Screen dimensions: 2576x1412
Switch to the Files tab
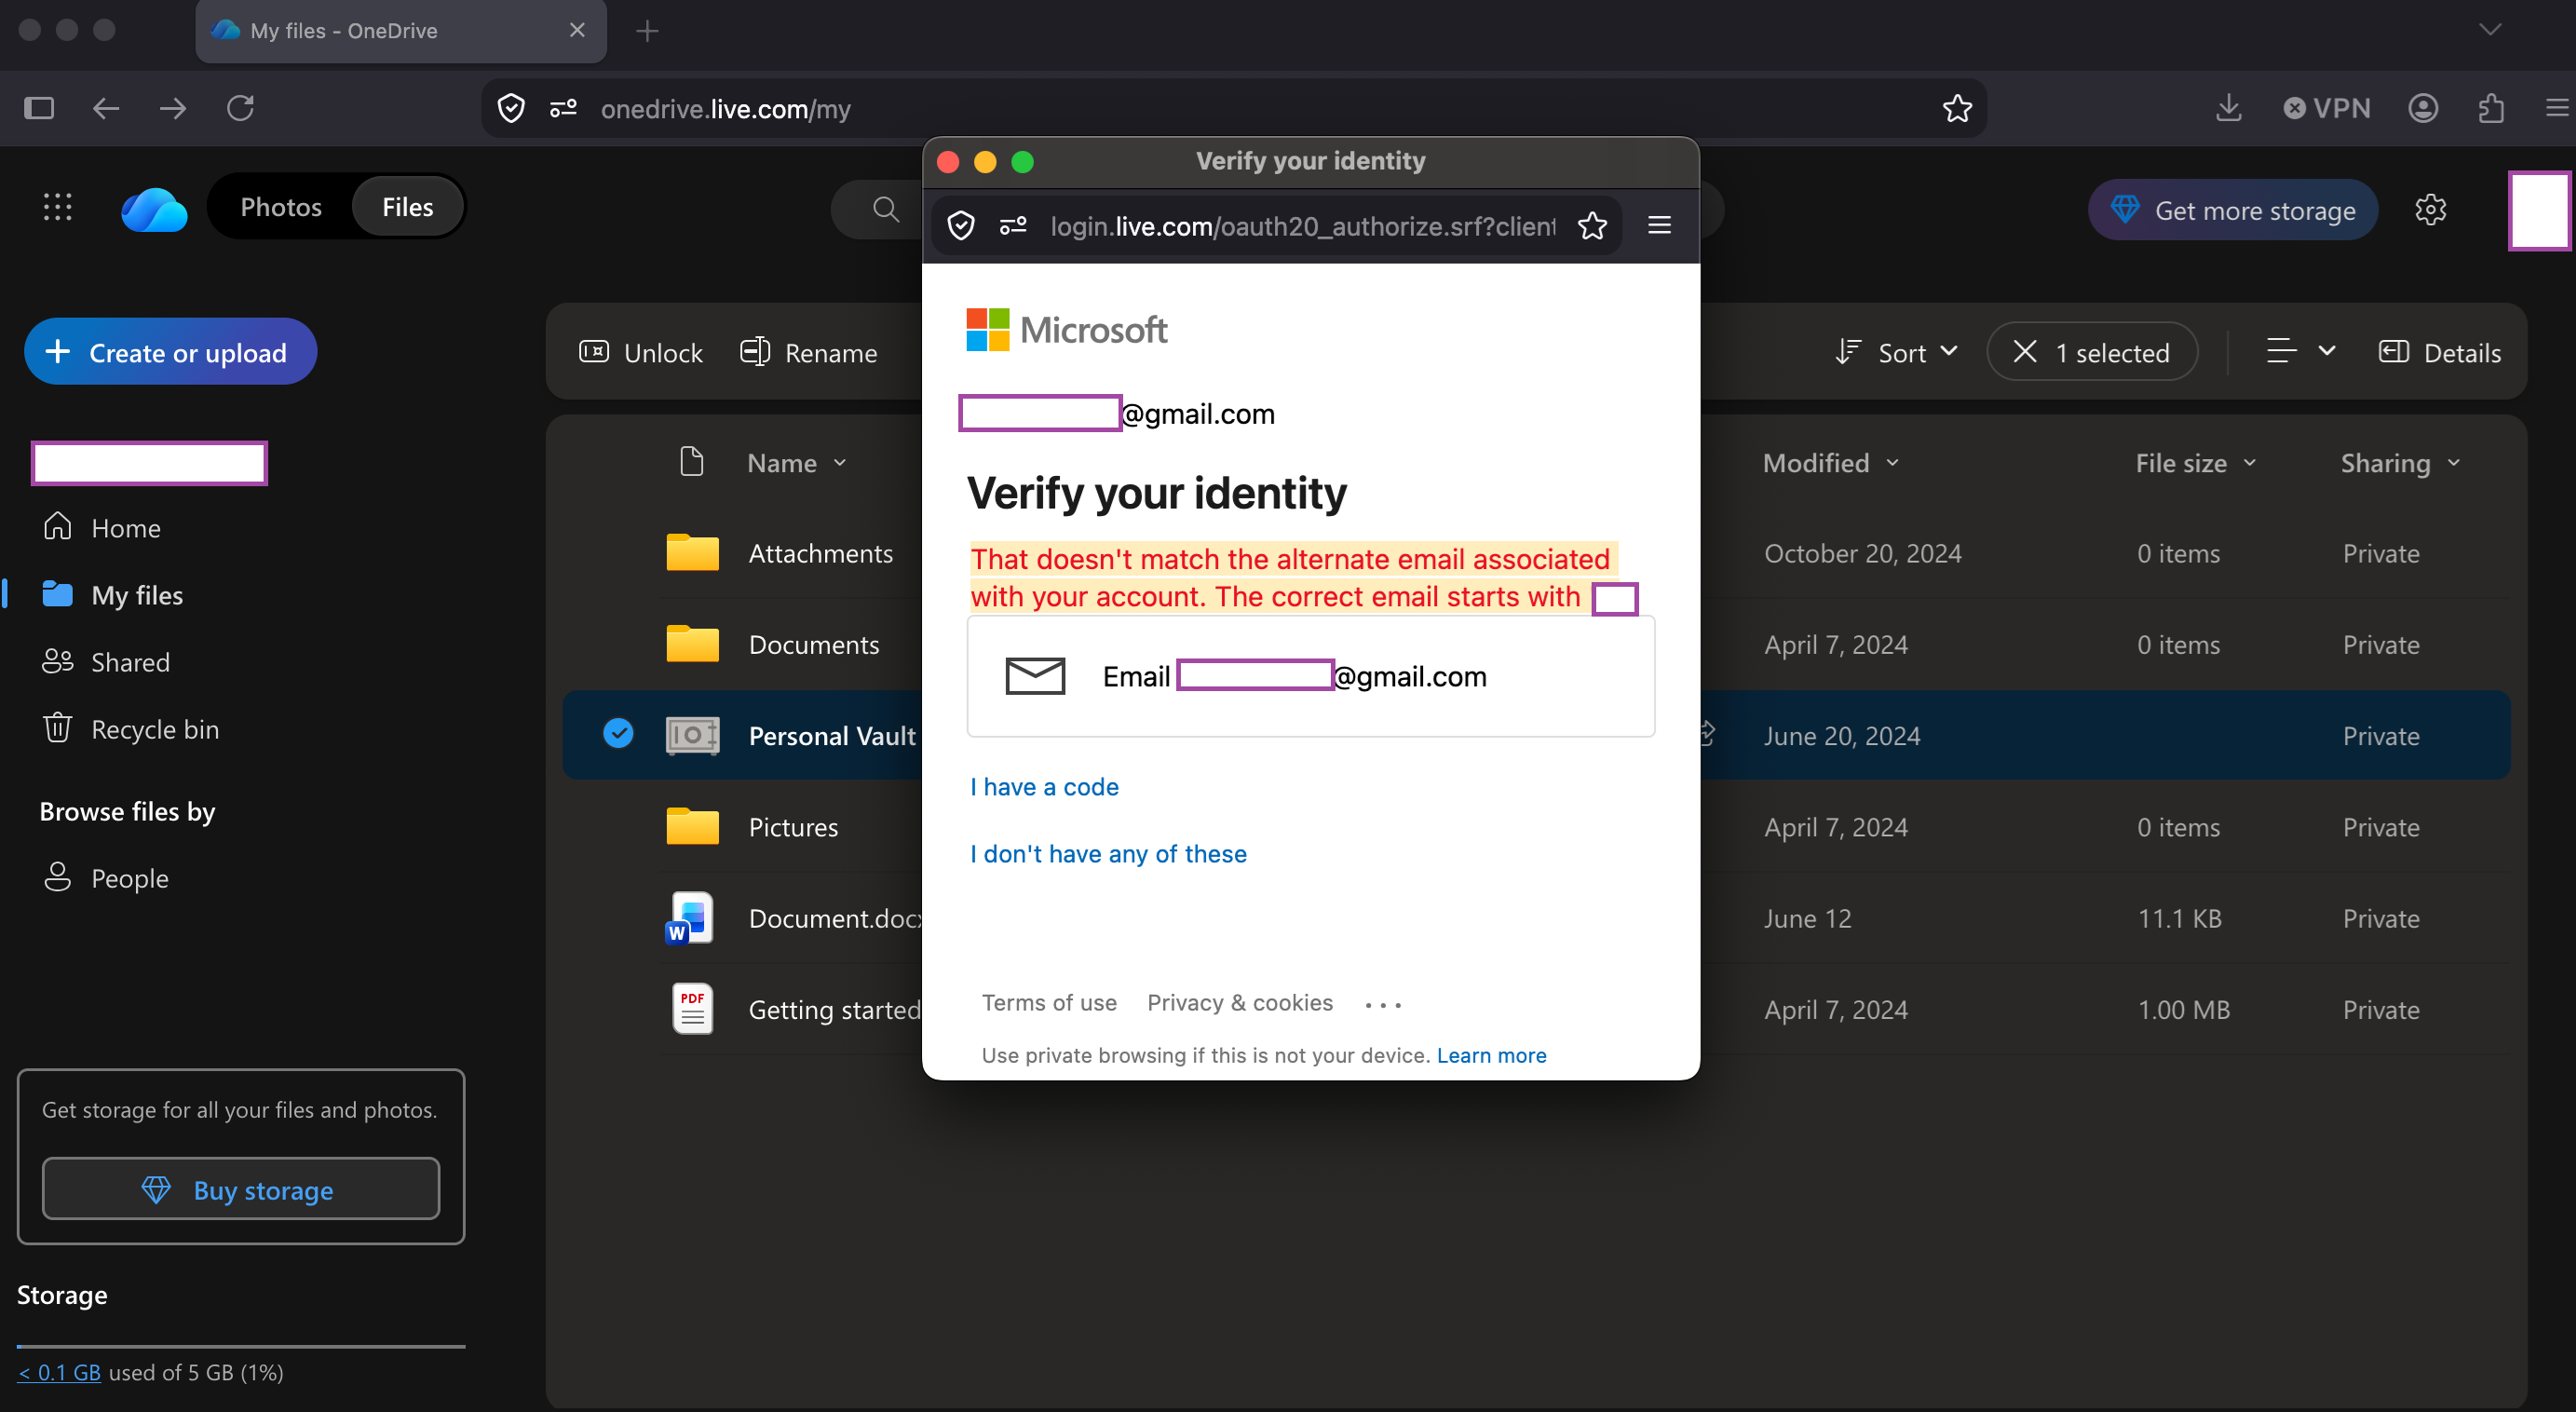(408, 207)
